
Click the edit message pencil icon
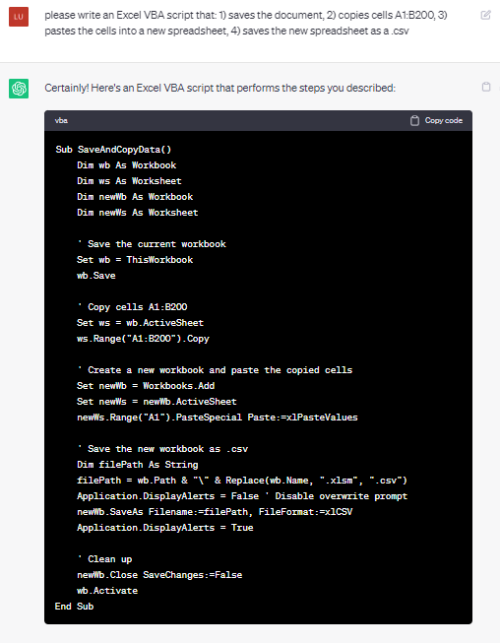click(485, 15)
